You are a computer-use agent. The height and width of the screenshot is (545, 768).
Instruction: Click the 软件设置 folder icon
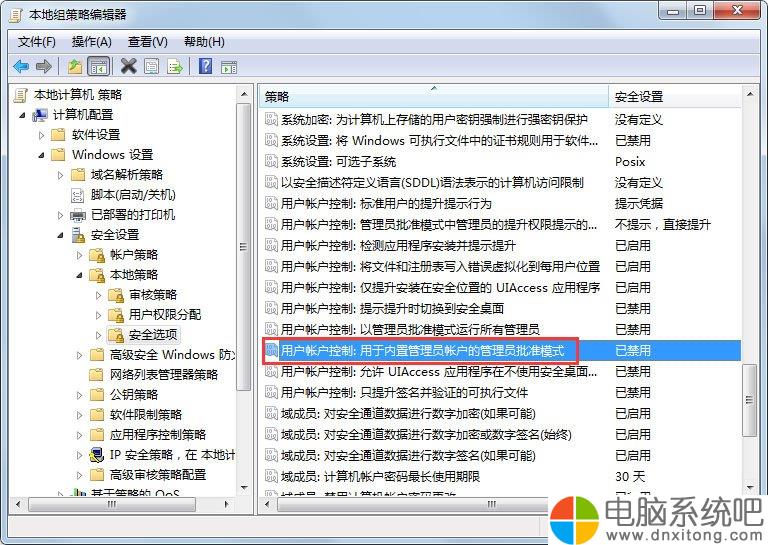[x=58, y=135]
